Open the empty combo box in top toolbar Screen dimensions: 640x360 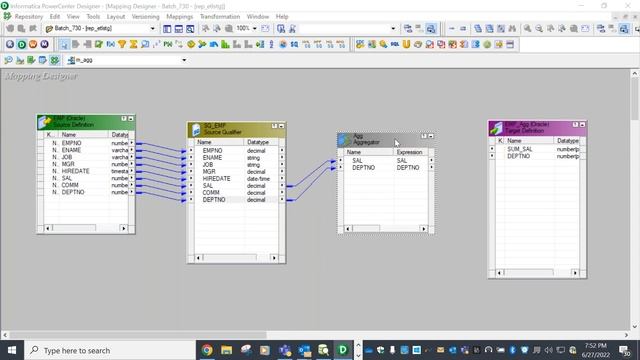[x=393, y=29]
